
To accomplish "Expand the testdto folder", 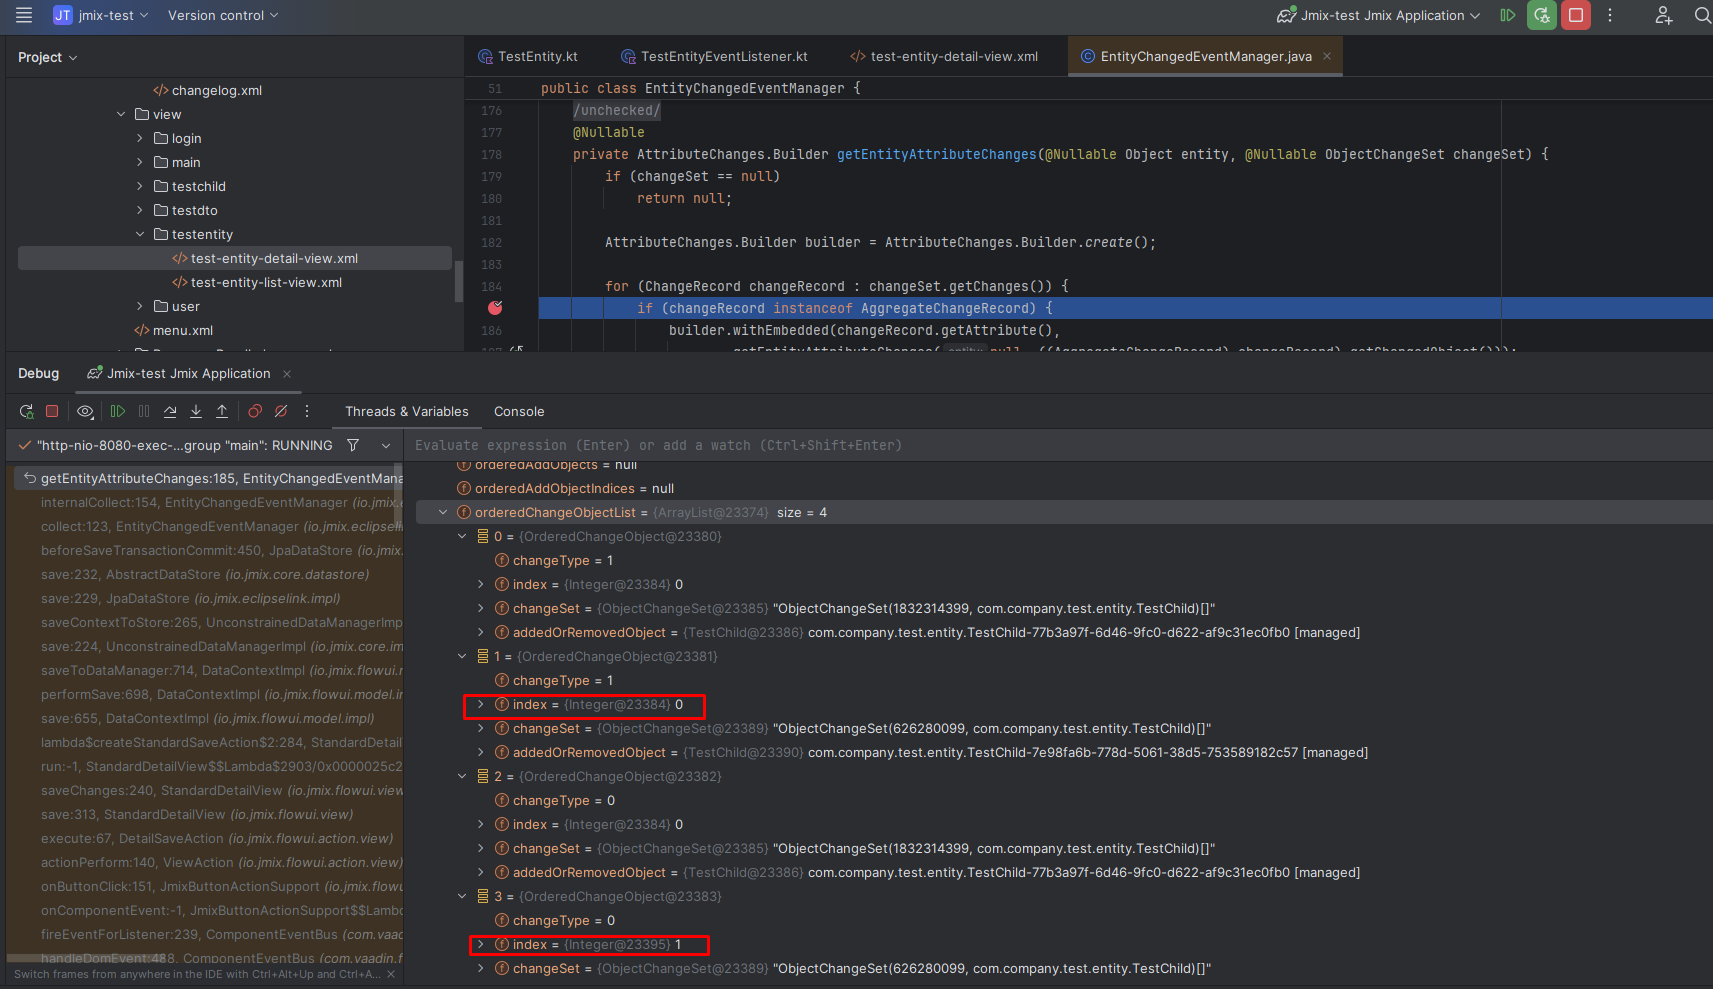I will (x=140, y=210).
